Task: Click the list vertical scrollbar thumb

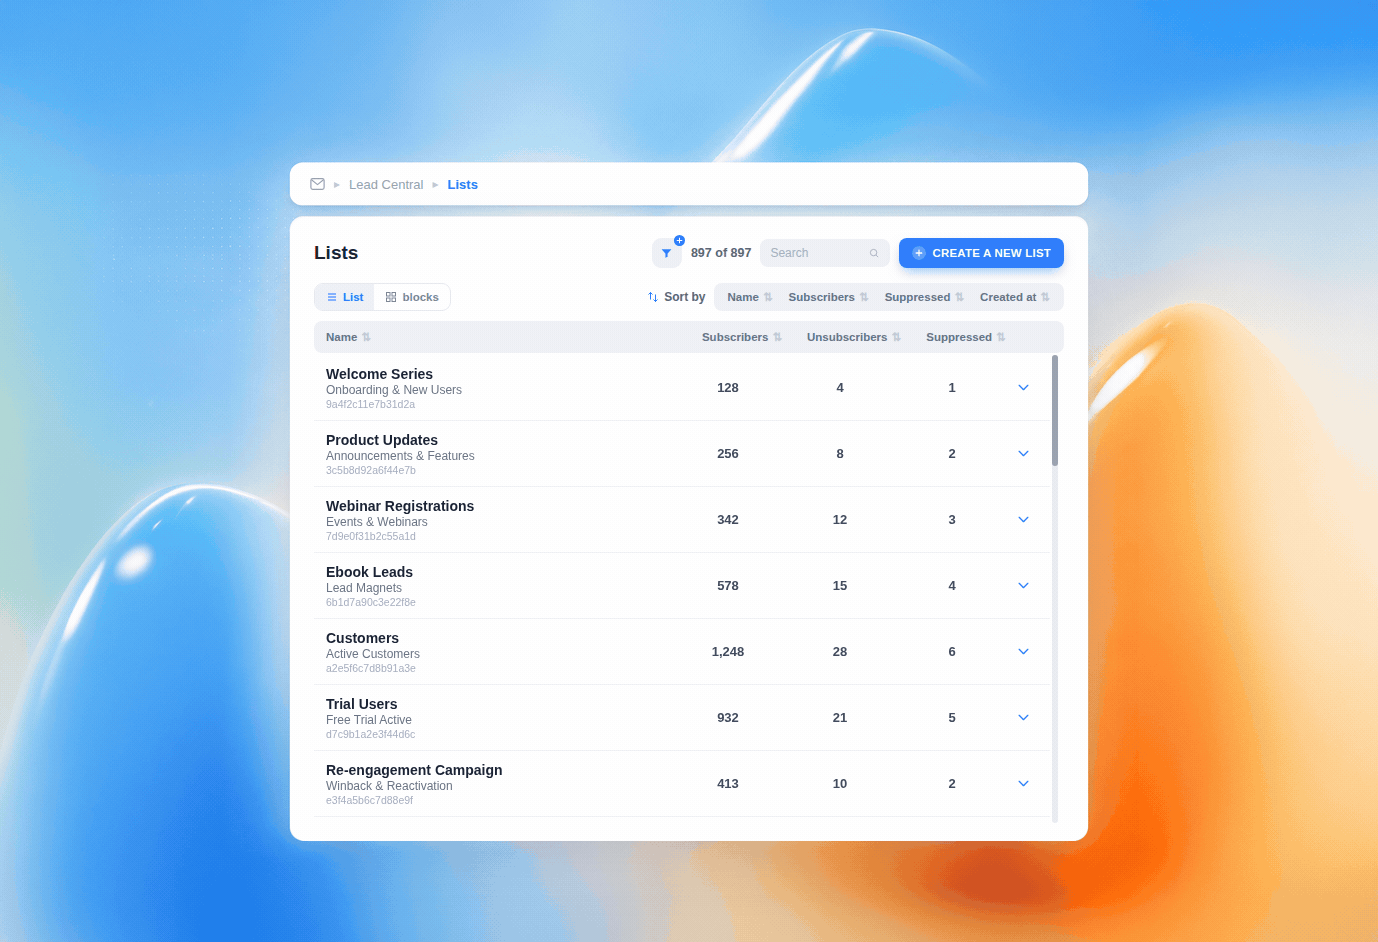Action: tap(1055, 410)
